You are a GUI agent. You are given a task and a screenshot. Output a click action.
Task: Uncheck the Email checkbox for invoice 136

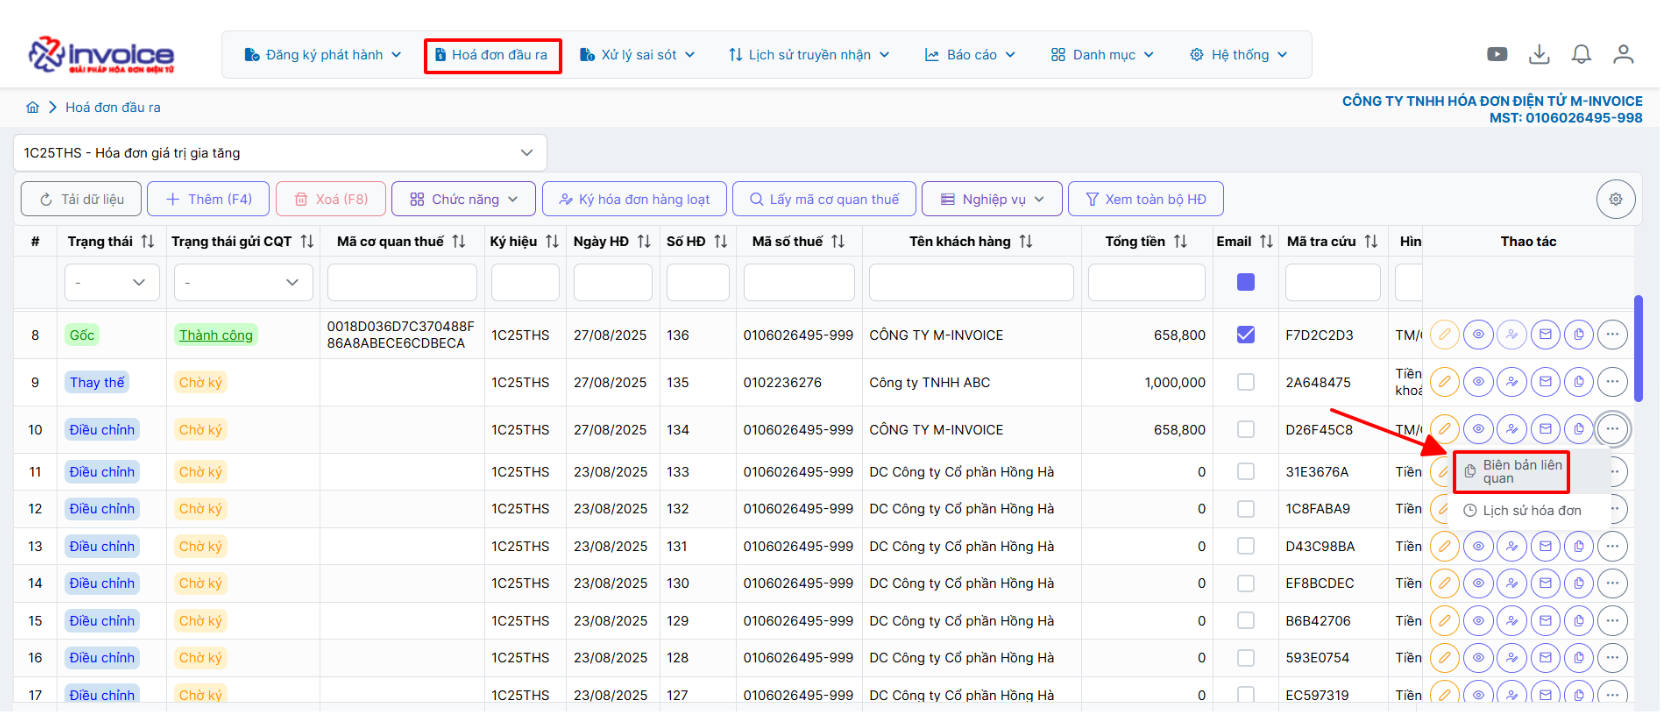pyautogui.click(x=1245, y=335)
